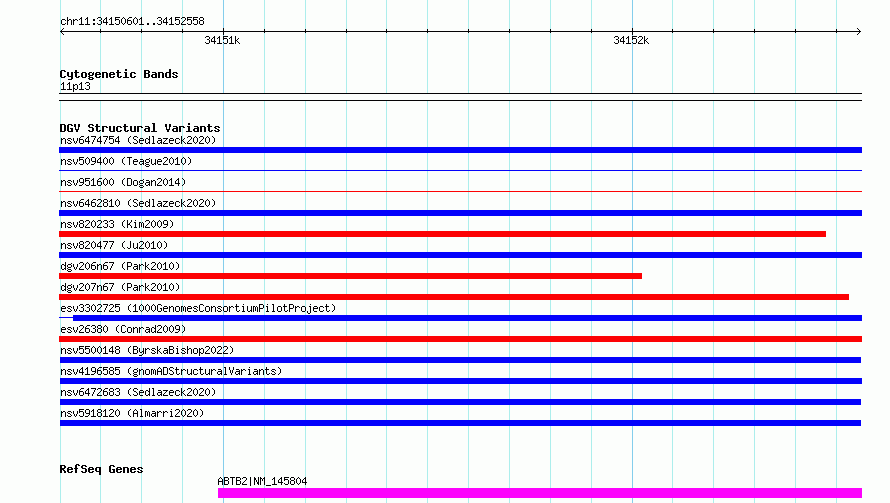This screenshot has height=503, width=890.
Task: Click the left arrow of the ruler
Action: pos(62,31)
